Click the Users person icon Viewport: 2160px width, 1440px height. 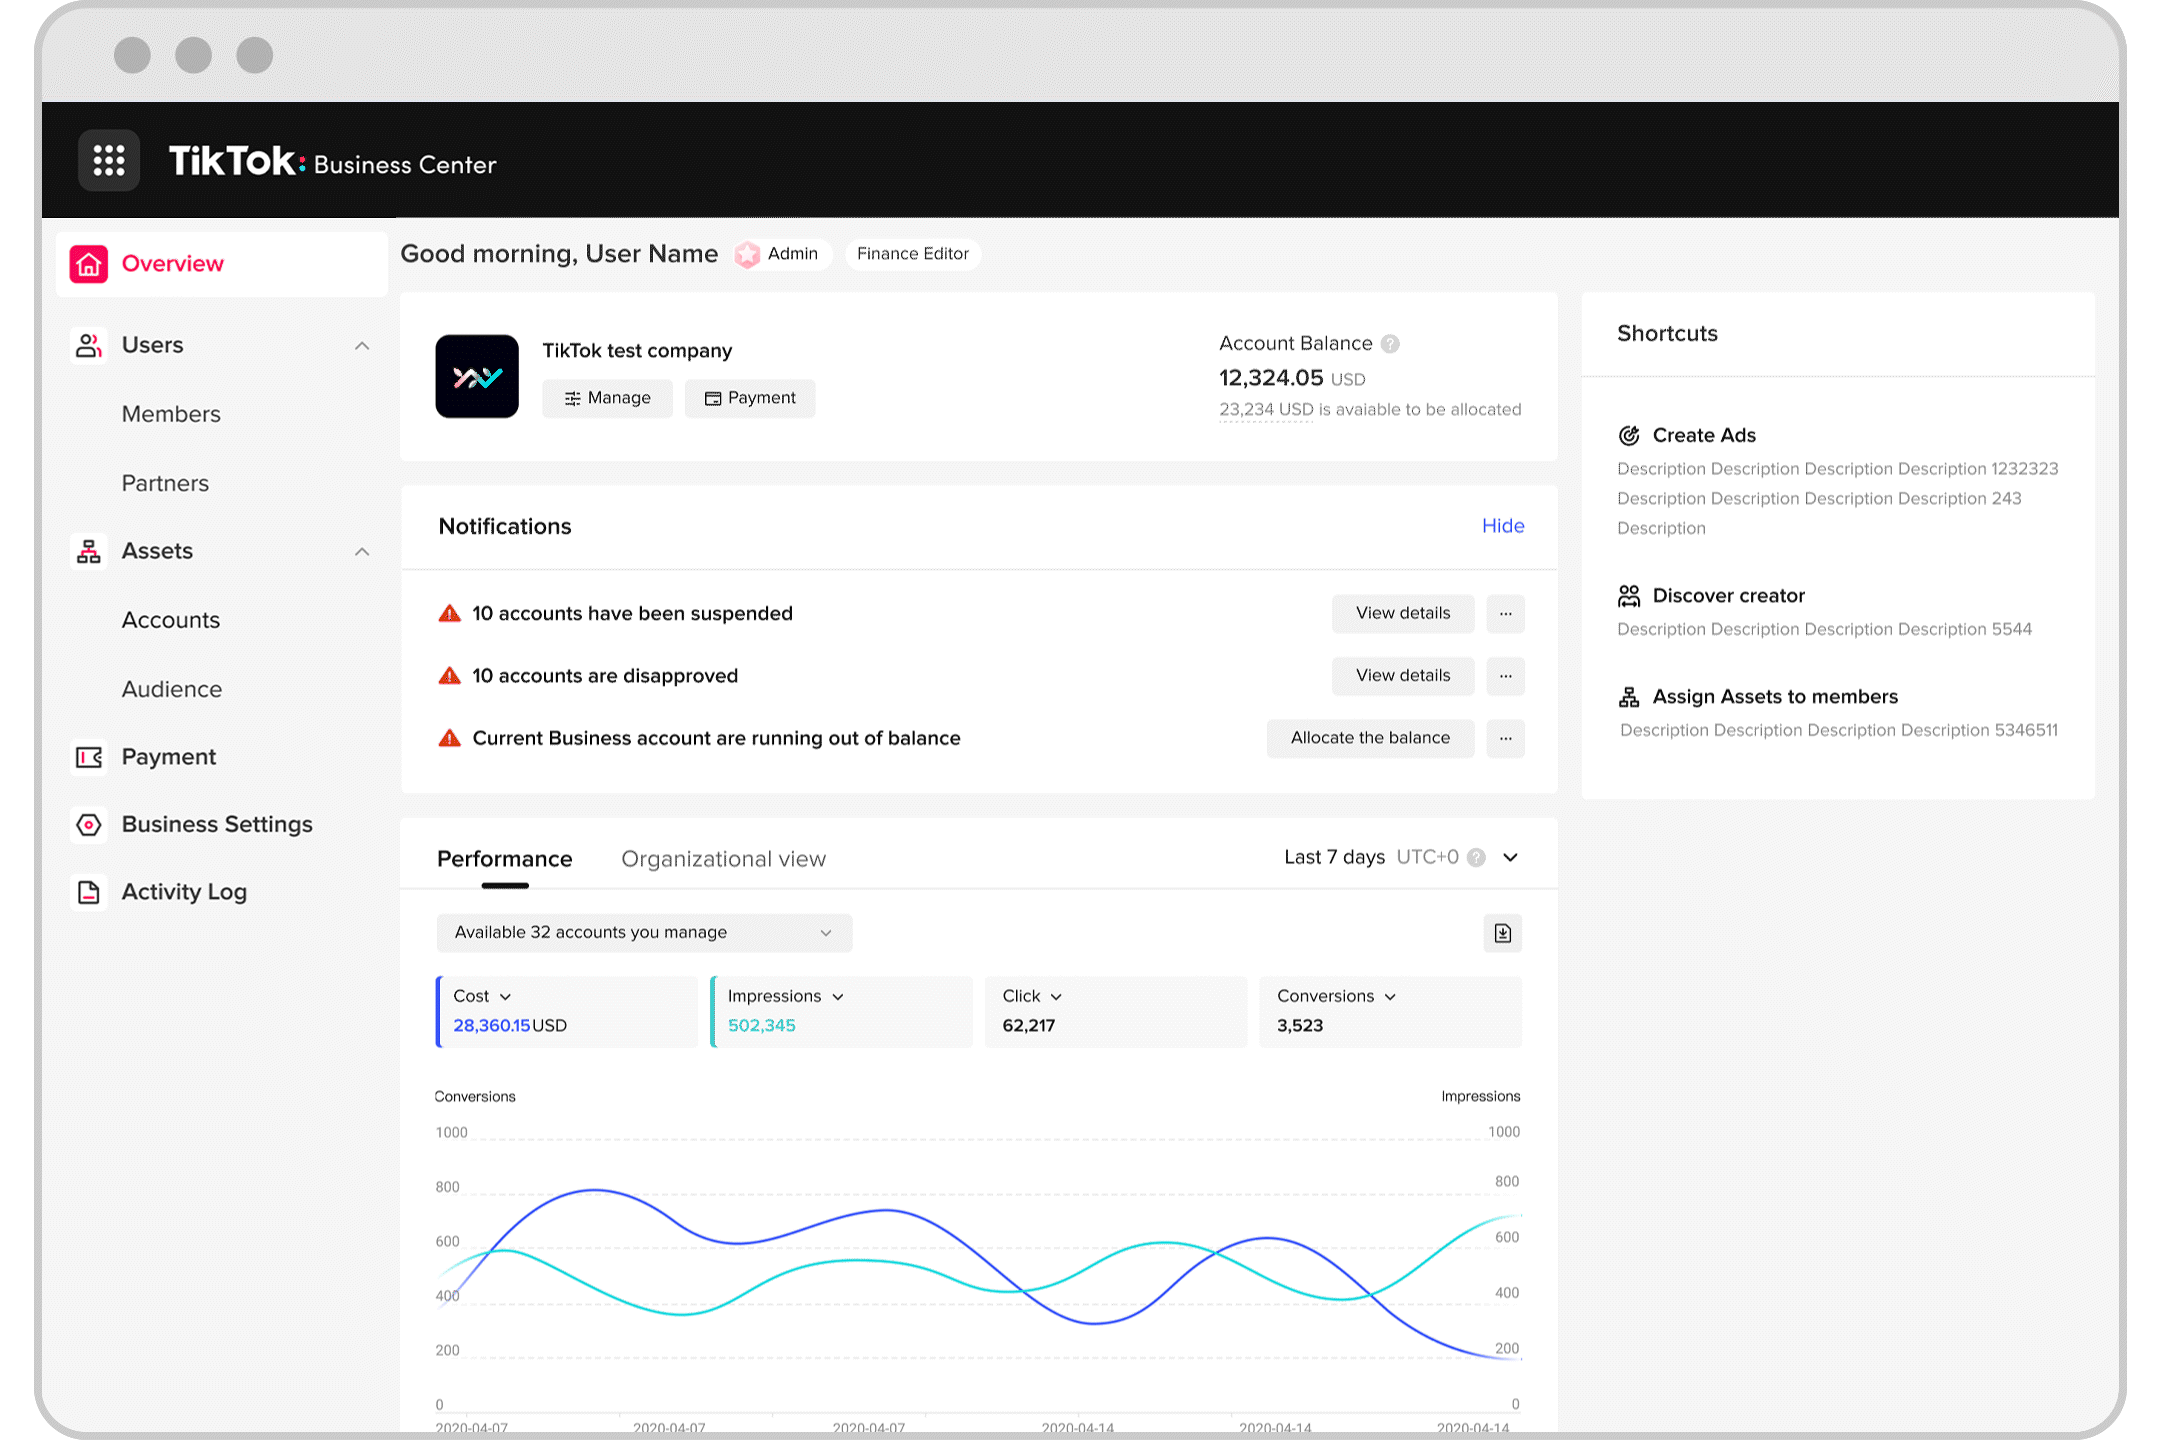coord(87,344)
